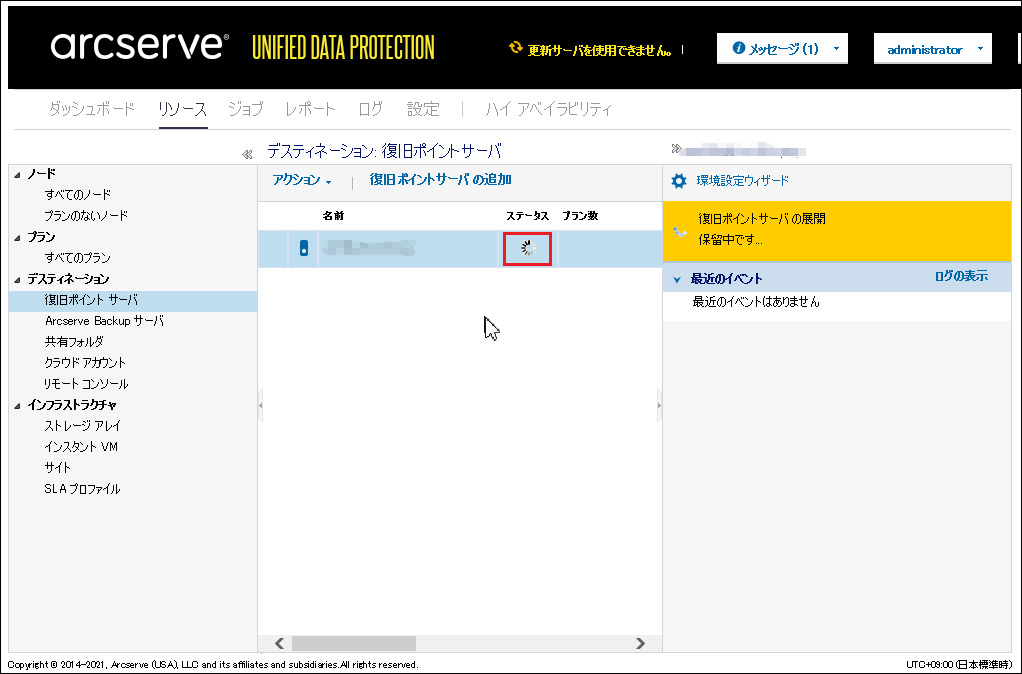The width and height of the screenshot is (1022, 674).
Task: Switch to the リソース tab
Action: pos(182,109)
